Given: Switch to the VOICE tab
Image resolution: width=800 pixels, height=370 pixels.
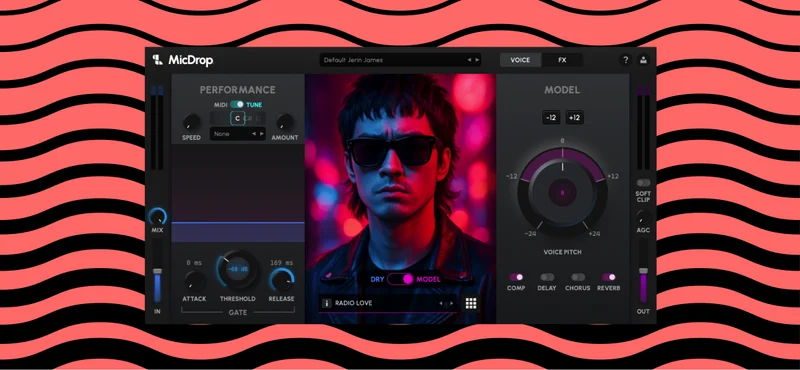Looking at the screenshot, I should coord(520,60).
